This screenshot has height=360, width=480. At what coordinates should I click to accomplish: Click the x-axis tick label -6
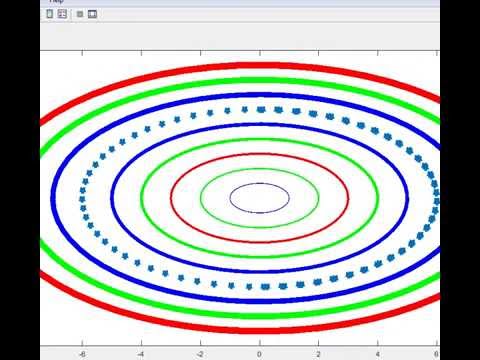coord(81,354)
